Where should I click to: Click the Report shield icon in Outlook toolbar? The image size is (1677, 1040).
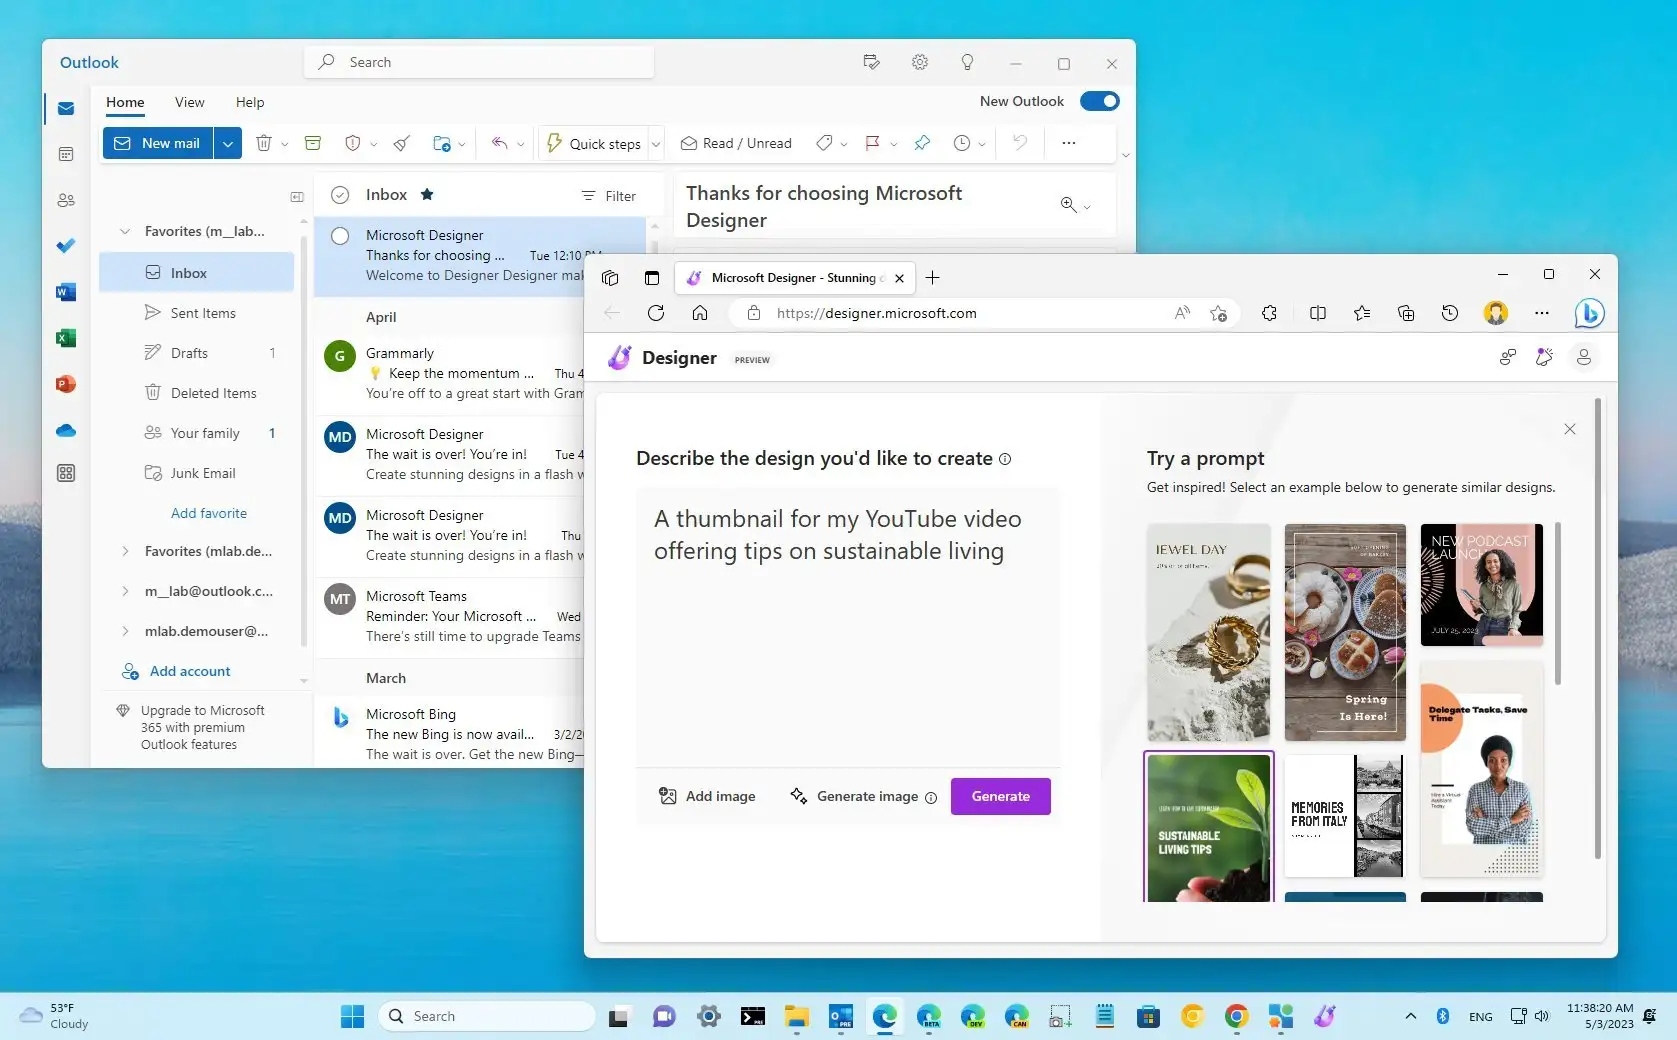click(352, 143)
